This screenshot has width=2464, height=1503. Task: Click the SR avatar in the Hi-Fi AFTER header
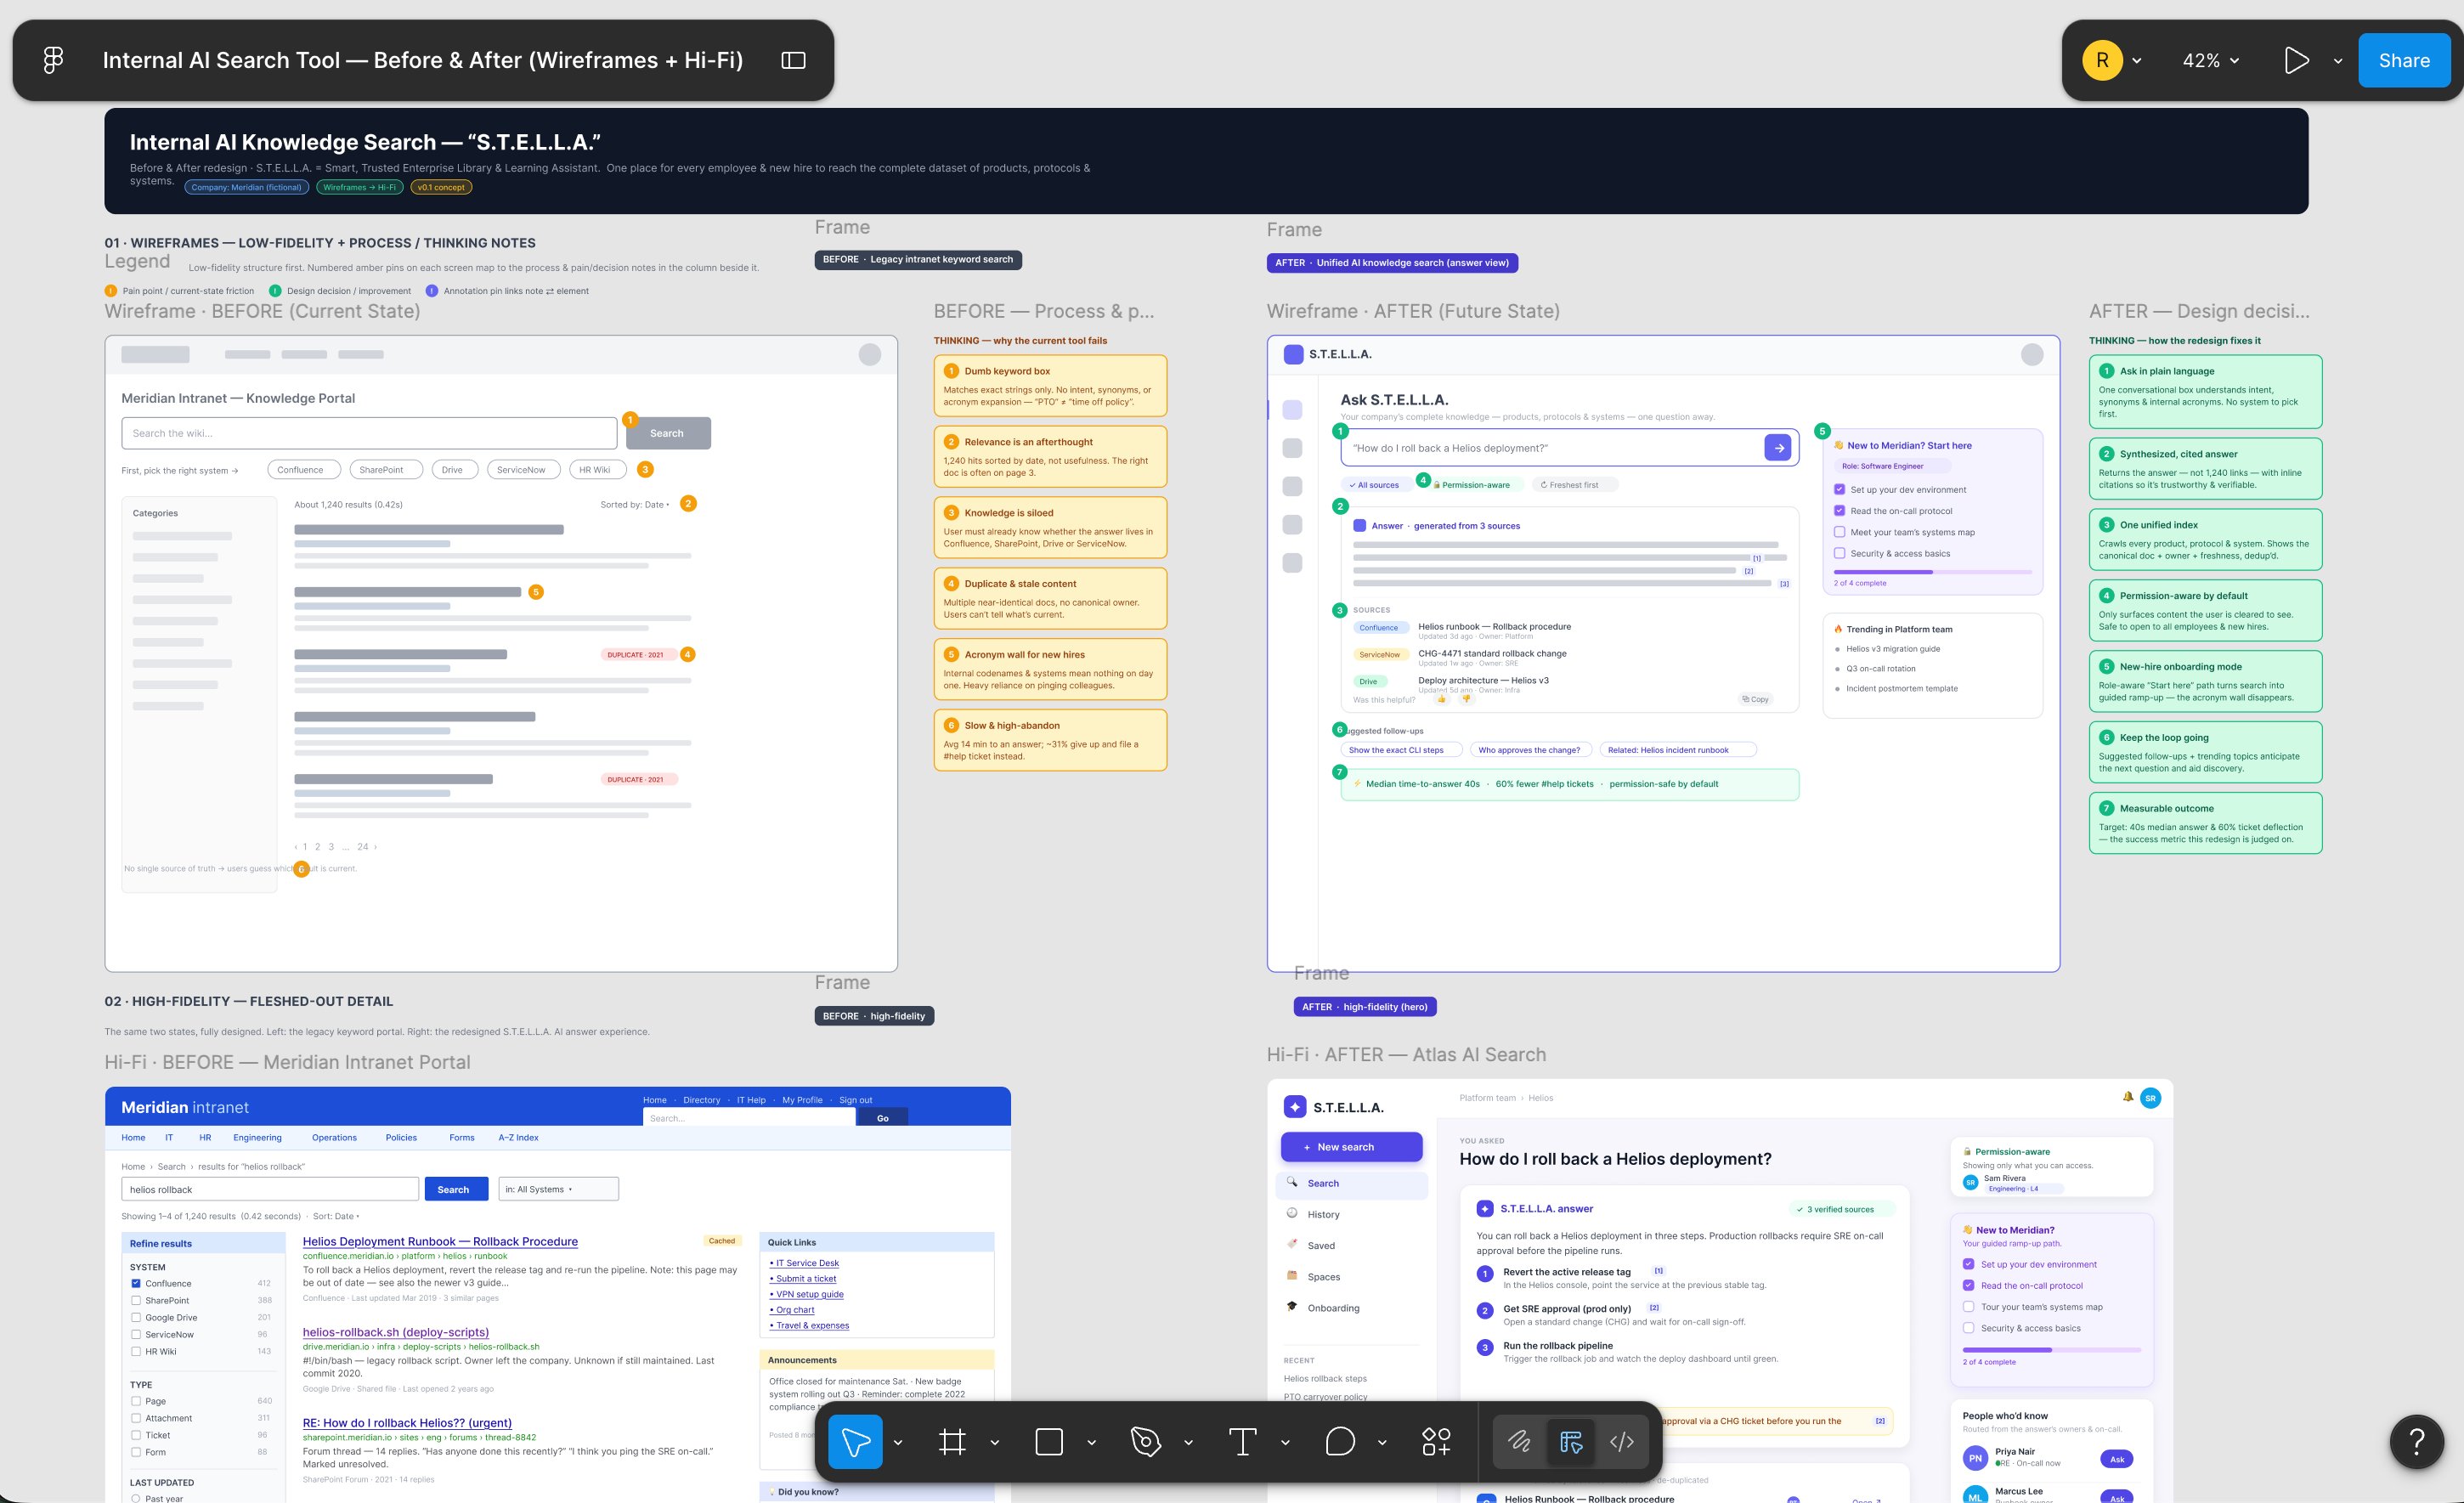pos(2150,1098)
